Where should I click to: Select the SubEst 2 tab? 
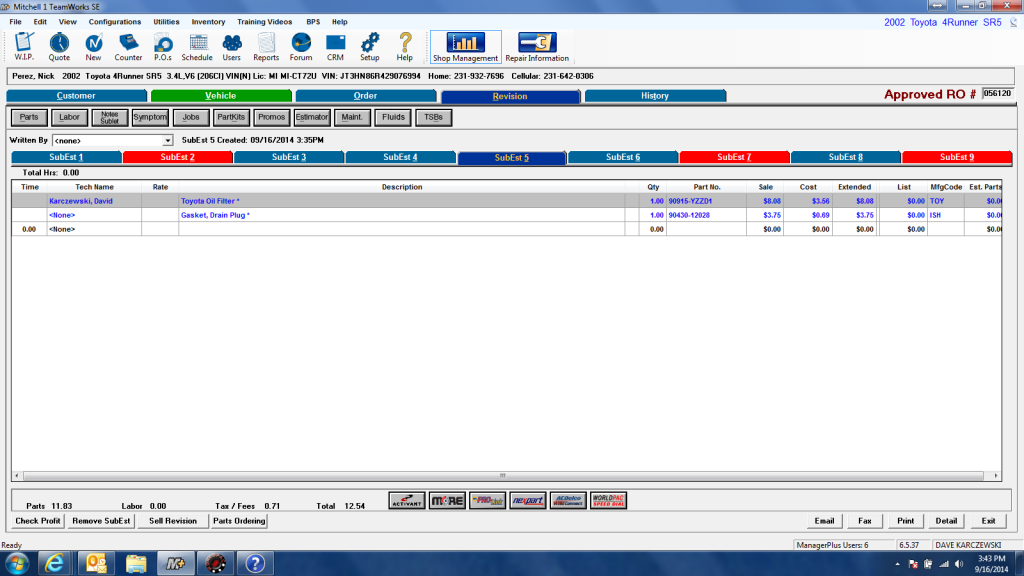[x=178, y=157]
